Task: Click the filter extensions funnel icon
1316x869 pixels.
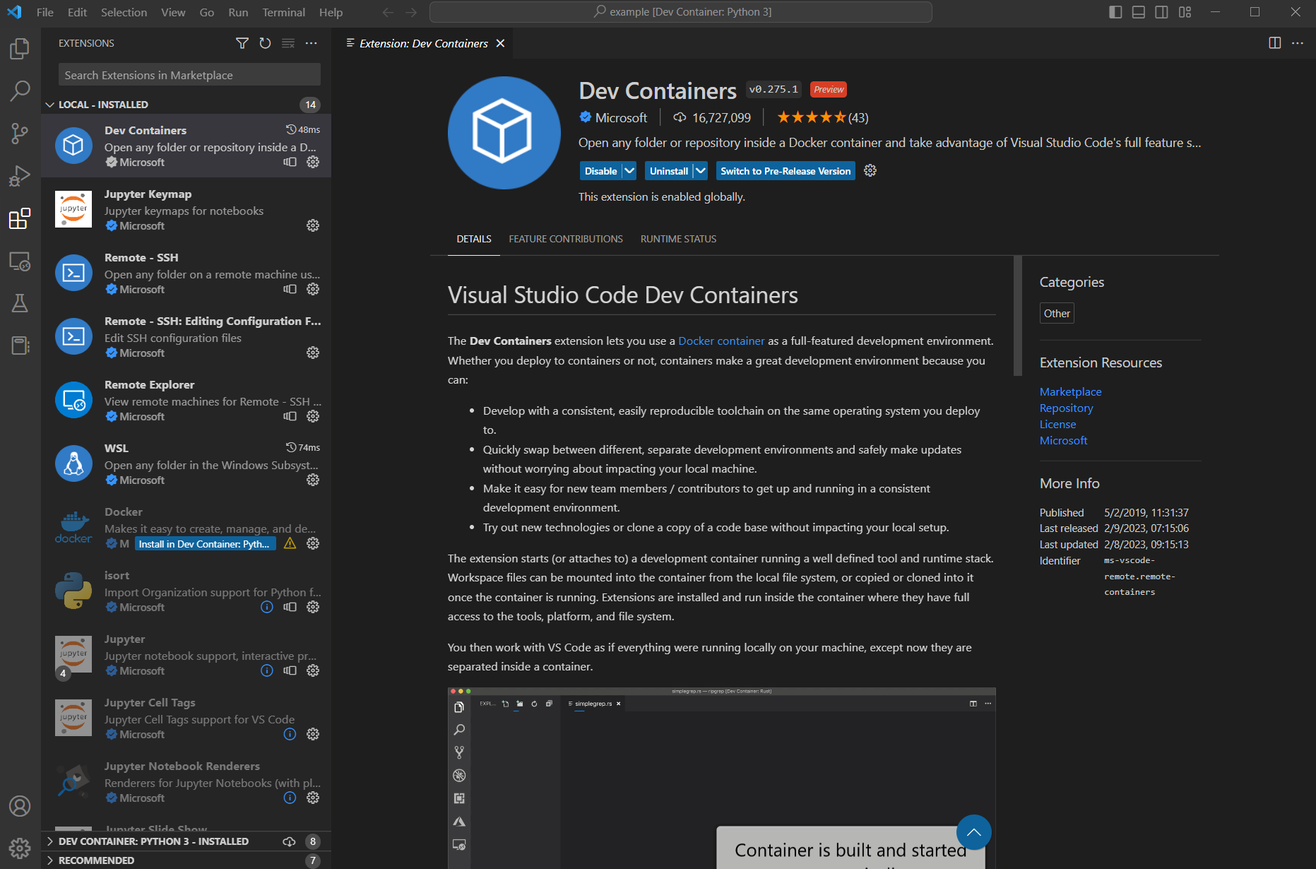Action: (x=242, y=43)
